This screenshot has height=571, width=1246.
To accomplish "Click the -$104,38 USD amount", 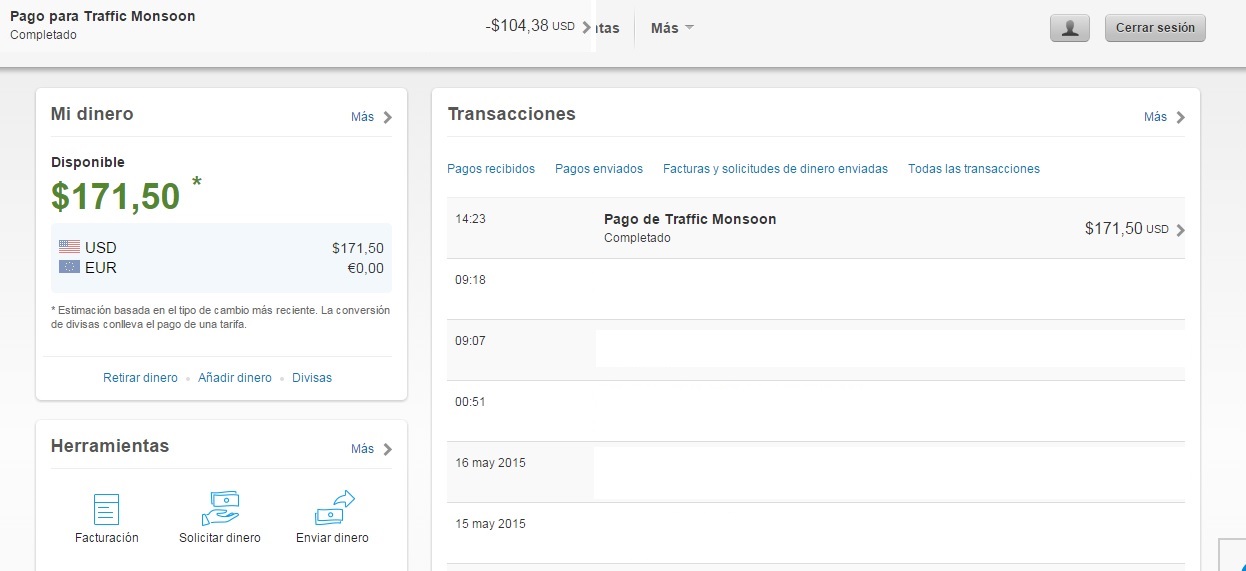I will point(530,26).
